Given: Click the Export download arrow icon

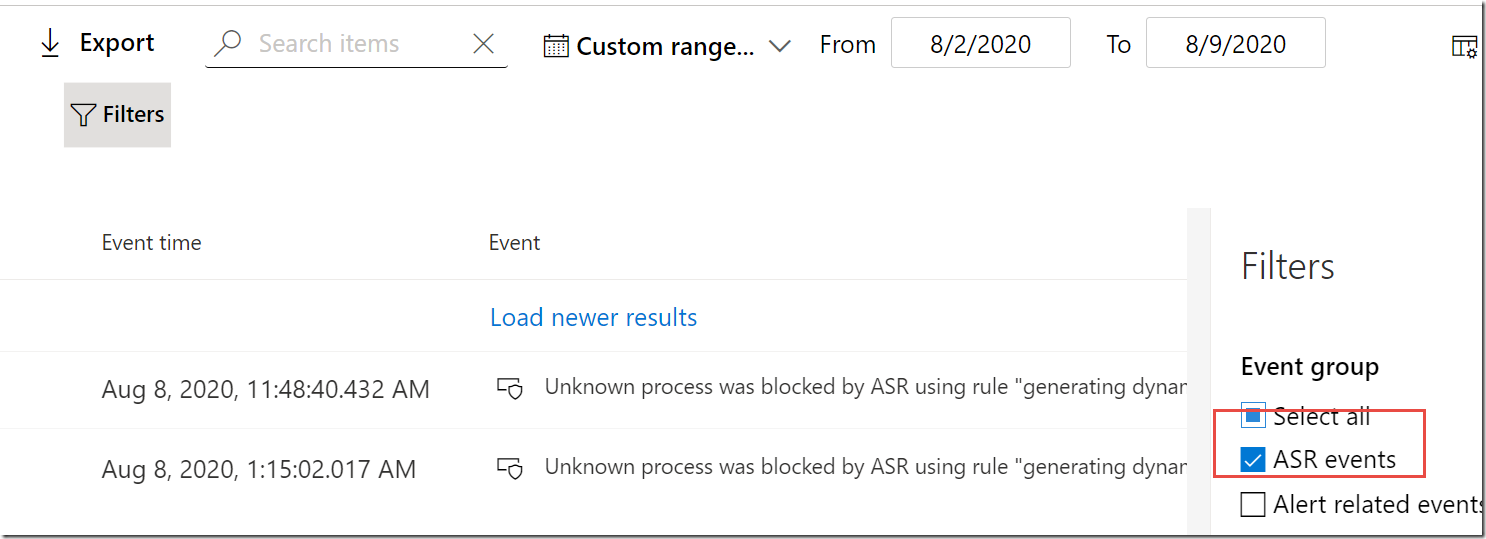Looking at the screenshot, I should 50,44.
